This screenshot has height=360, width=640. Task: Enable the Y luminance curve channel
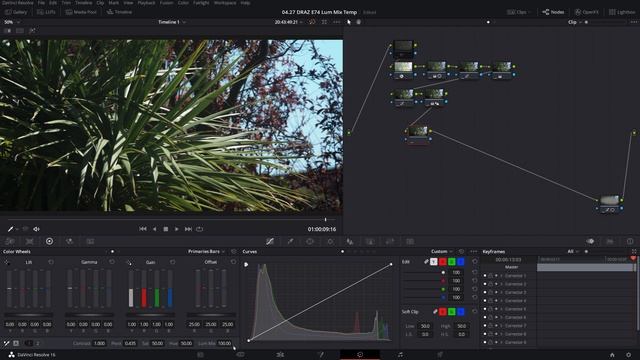(x=433, y=262)
